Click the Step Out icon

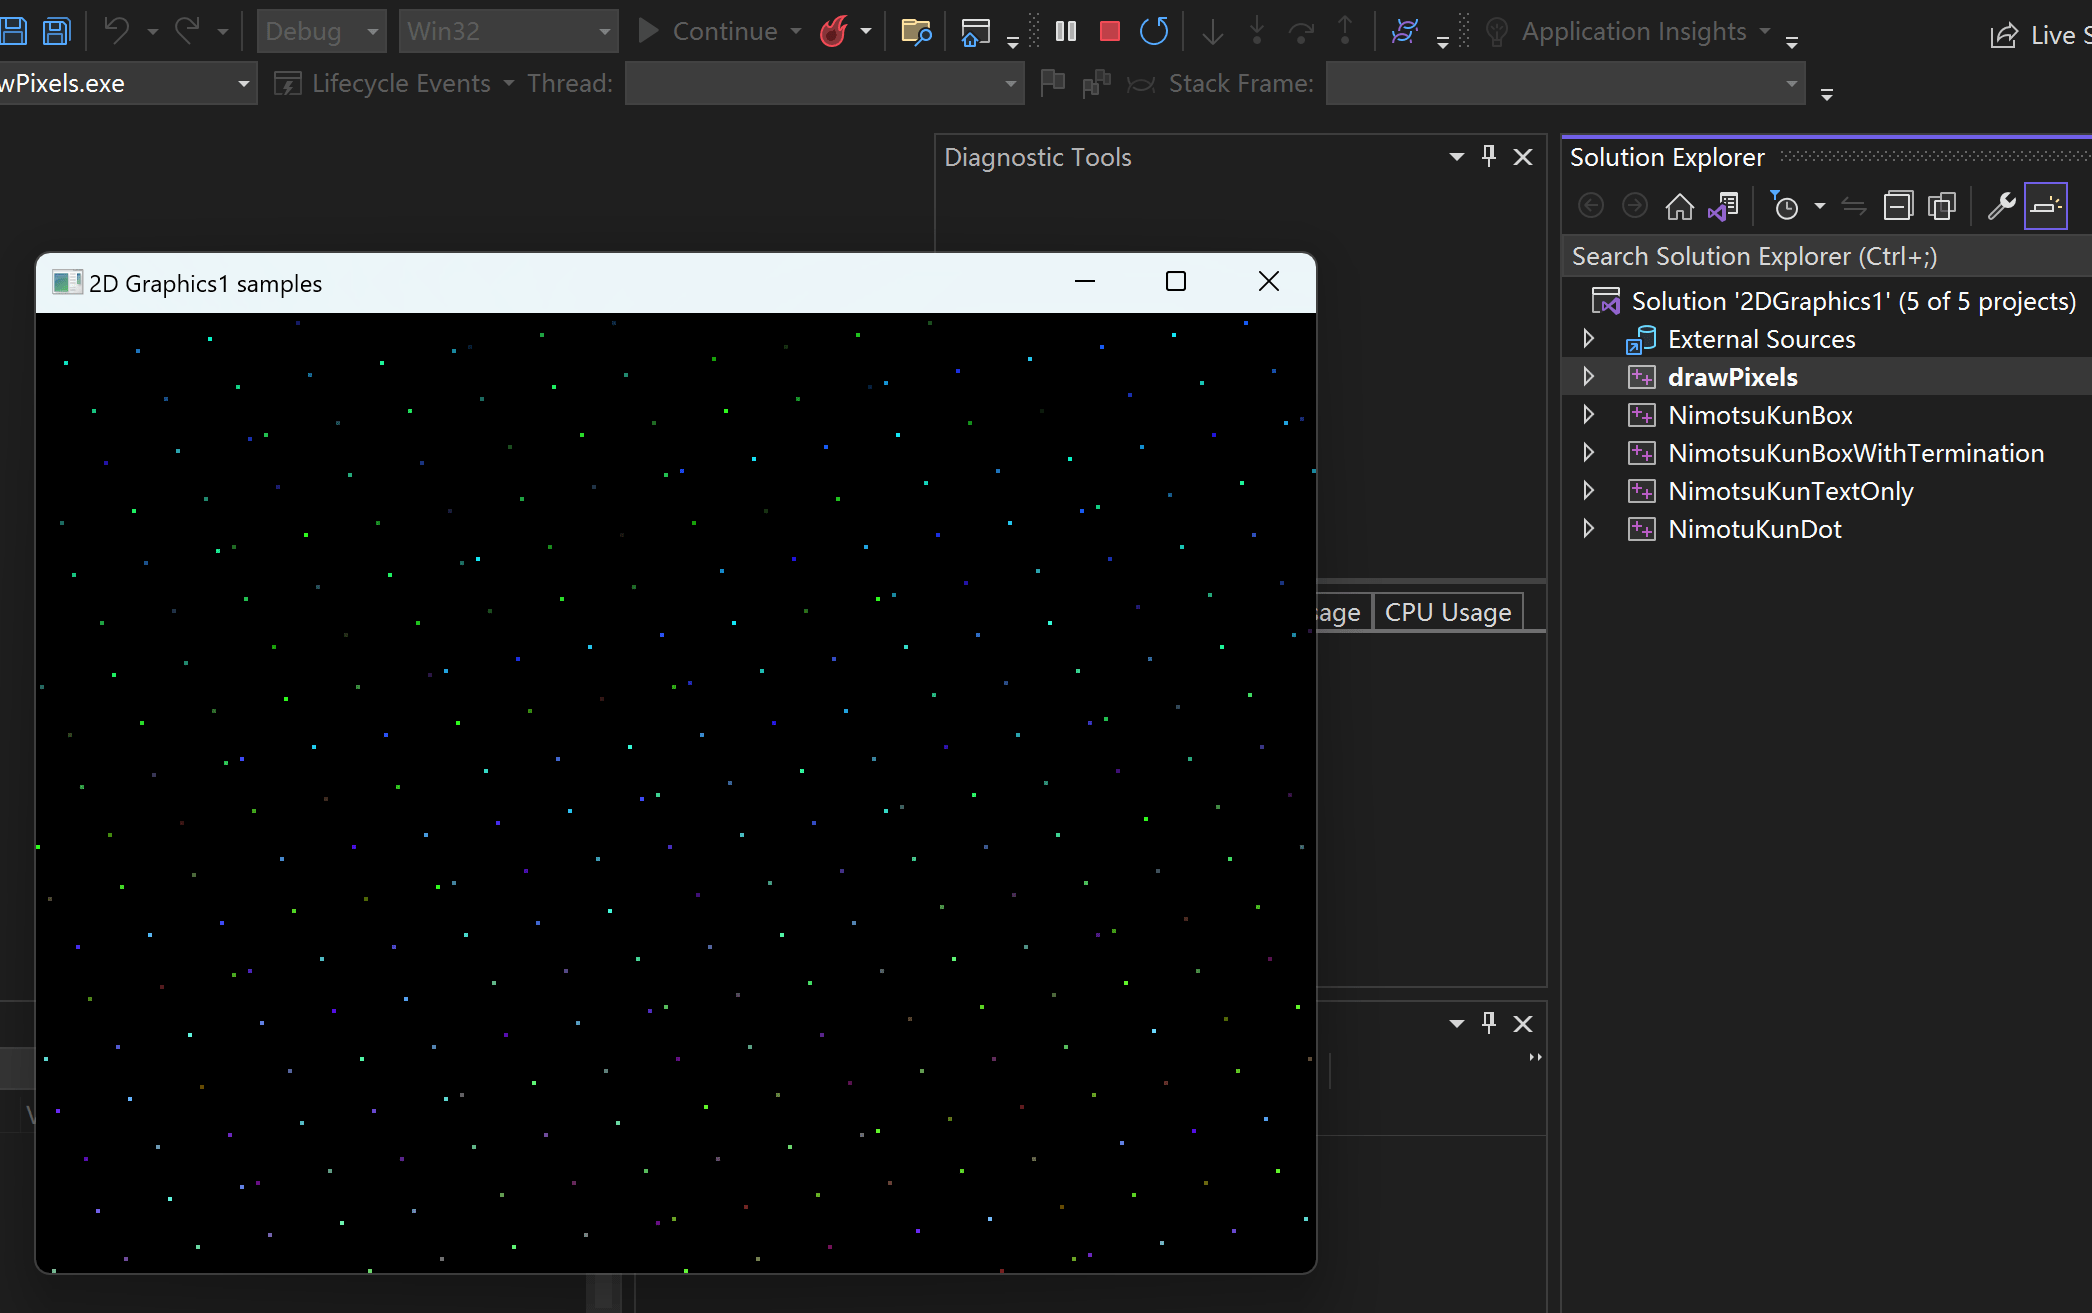[x=1345, y=31]
